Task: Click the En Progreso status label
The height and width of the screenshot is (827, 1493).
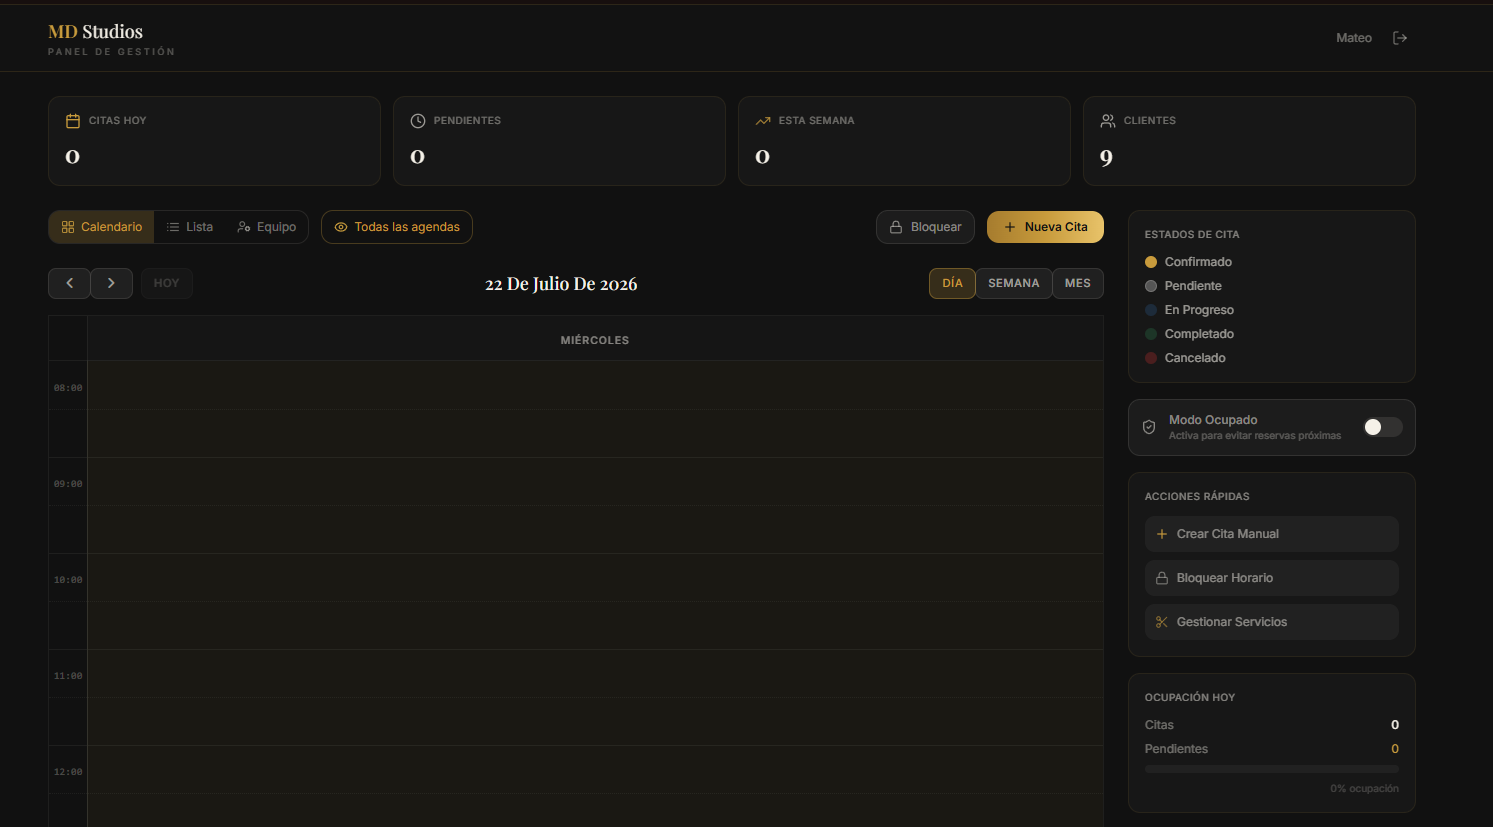Action: point(1199,310)
